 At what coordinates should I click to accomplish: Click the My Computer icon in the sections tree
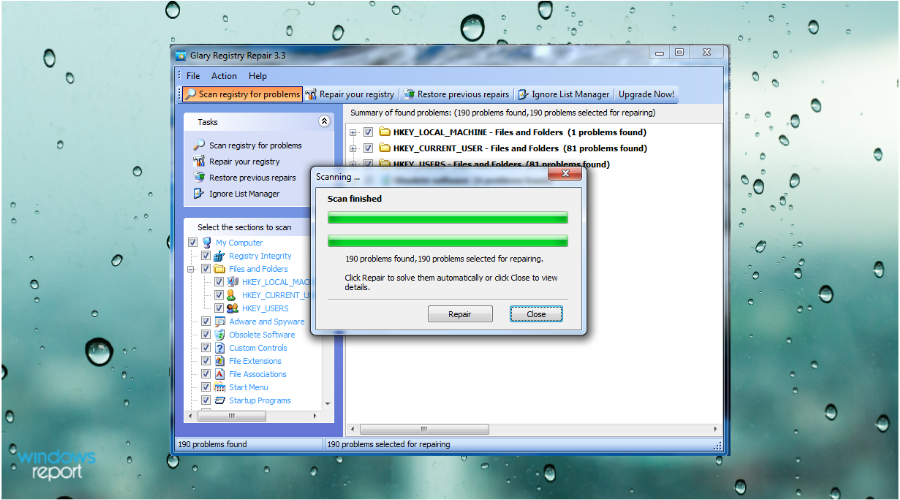pyautogui.click(x=207, y=242)
